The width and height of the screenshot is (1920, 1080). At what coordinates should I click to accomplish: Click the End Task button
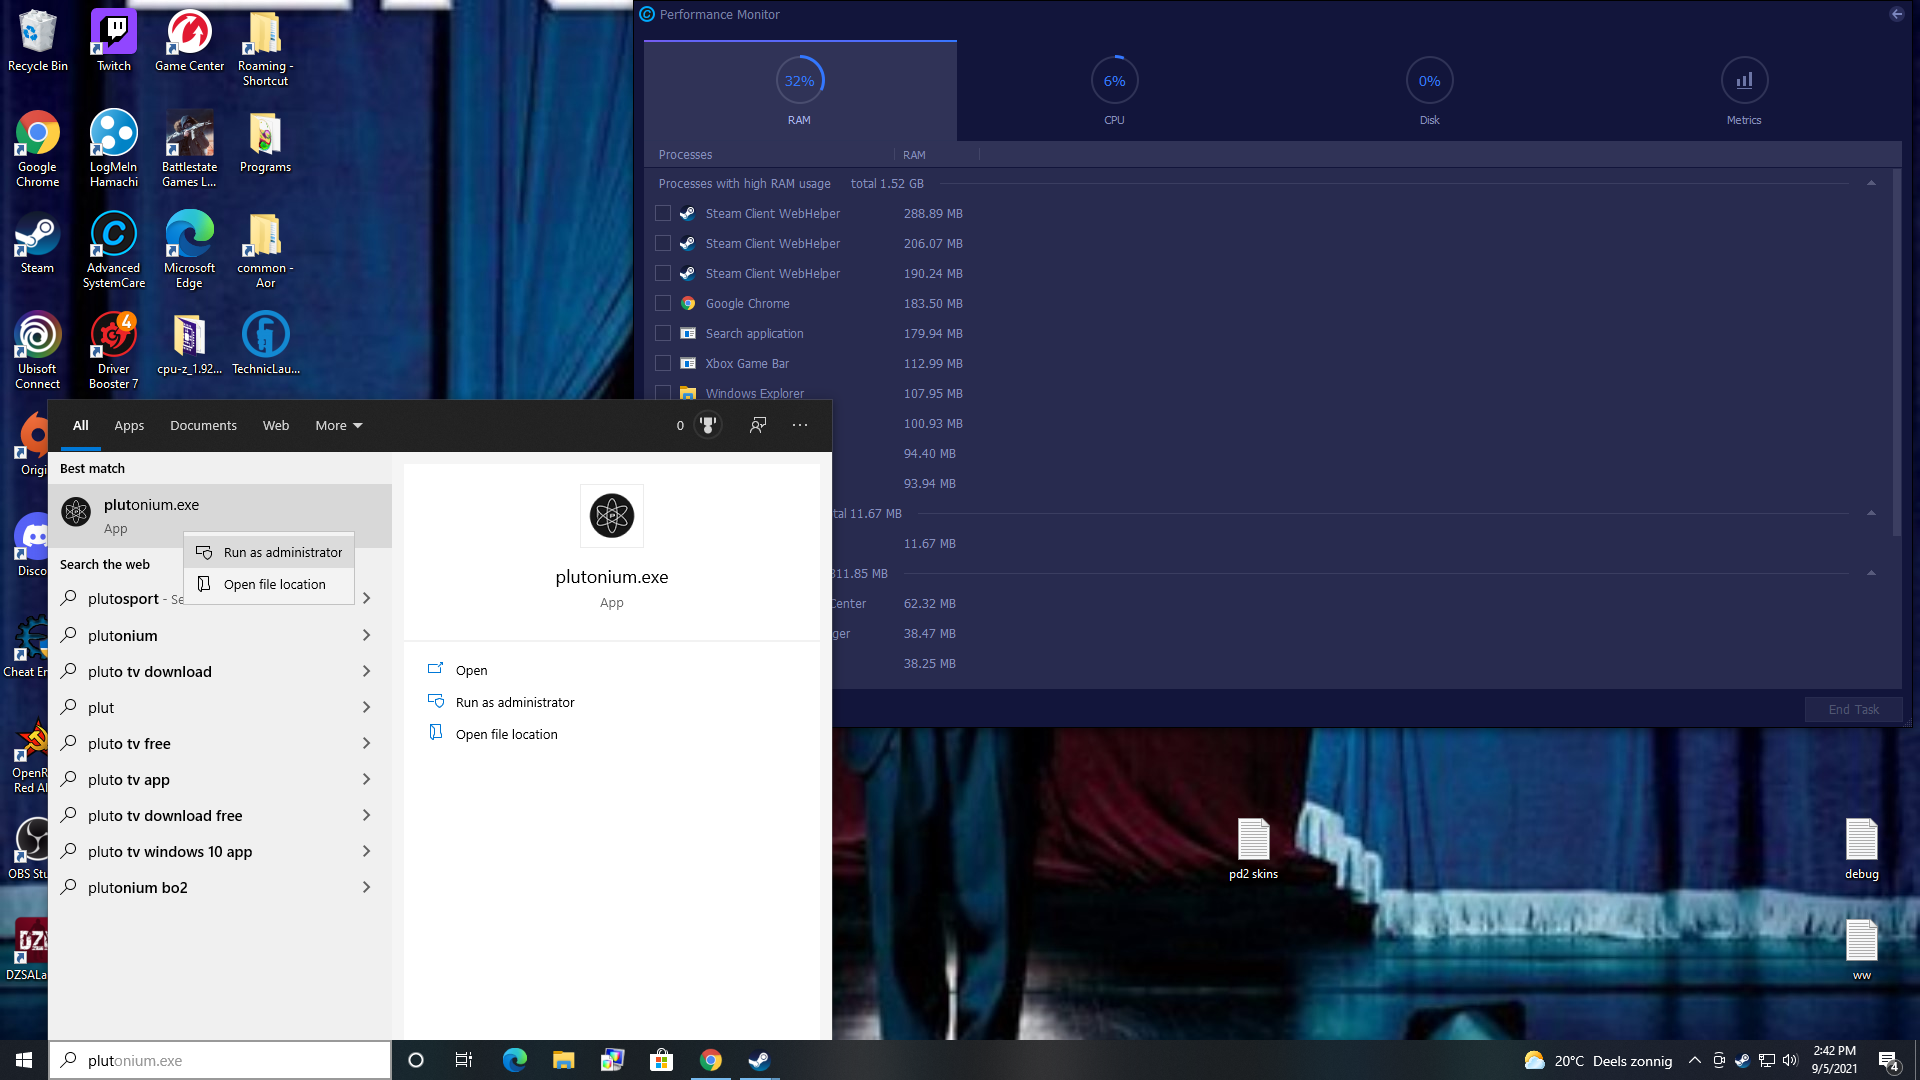click(1853, 709)
